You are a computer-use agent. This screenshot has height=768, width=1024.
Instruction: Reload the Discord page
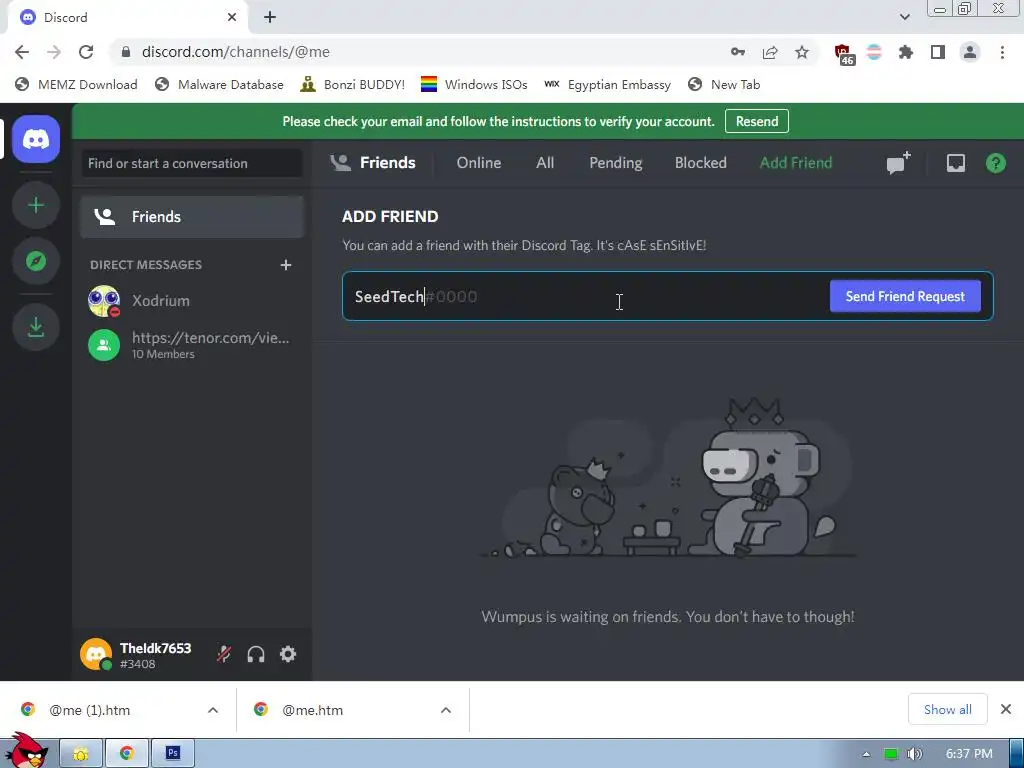(86, 52)
